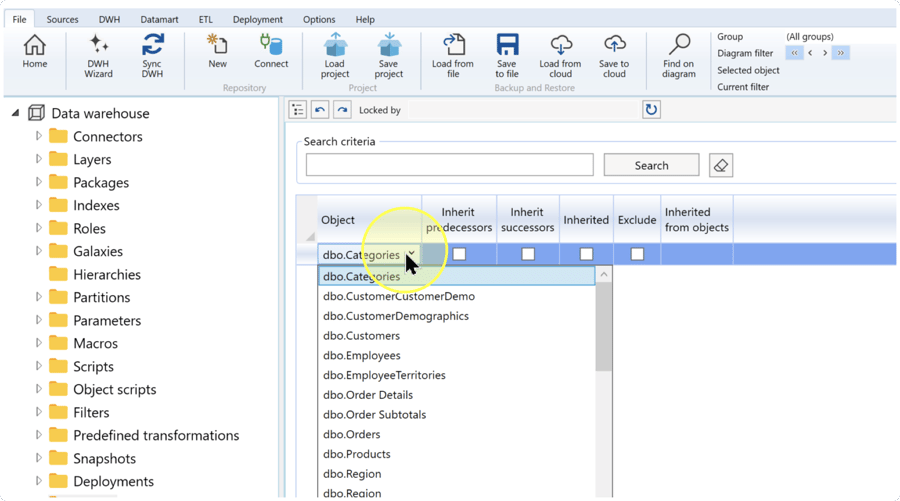Image resolution: width=900 pixels, height=501 pixels.
Task: Pick dbo.Products from the list
Action: tap(457, 454)
